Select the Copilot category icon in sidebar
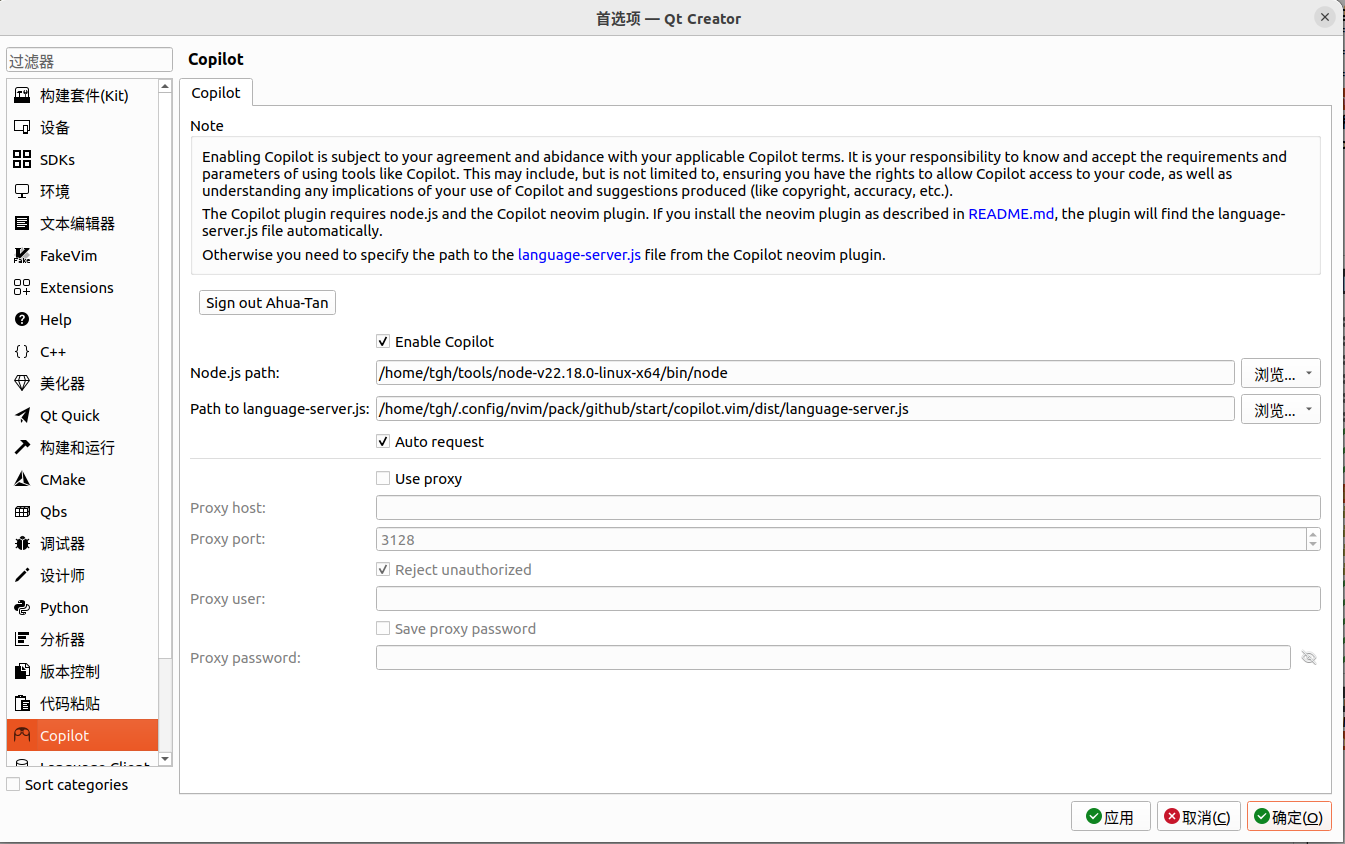The image size is (1345, 844). 22,736
